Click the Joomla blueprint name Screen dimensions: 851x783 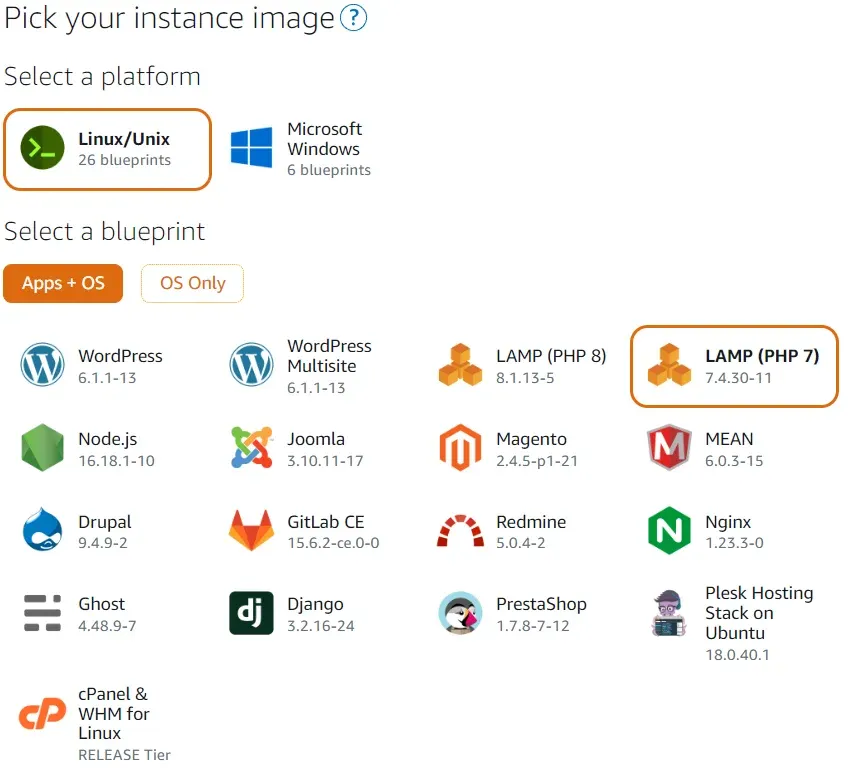pos(316,439)
